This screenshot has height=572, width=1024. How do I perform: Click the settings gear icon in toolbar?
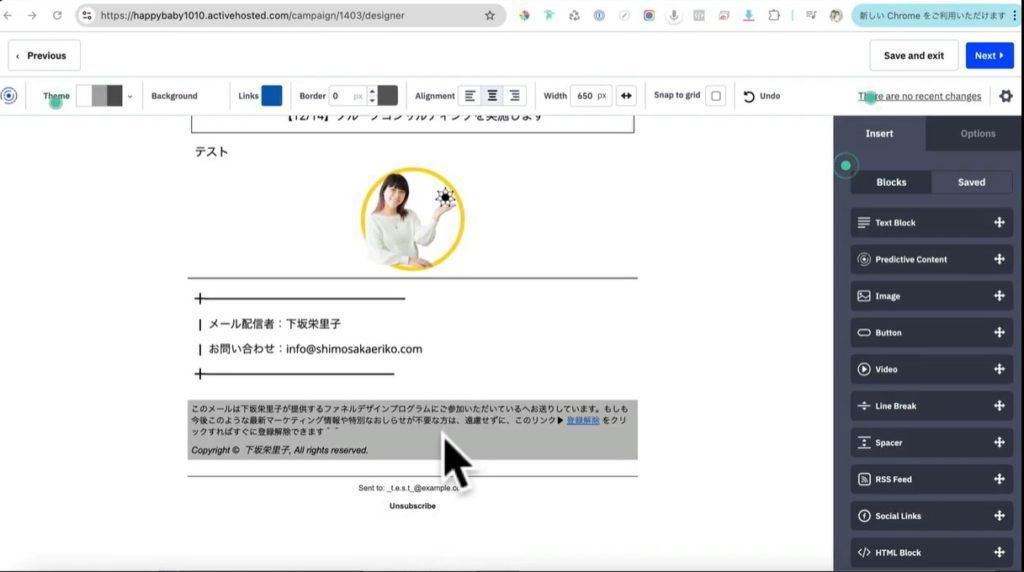tap(1006, 96)
